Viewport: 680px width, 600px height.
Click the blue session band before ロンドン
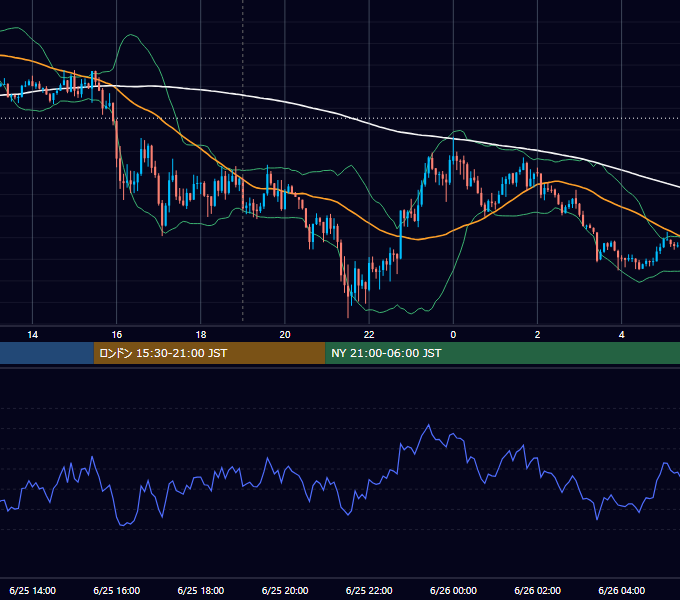[47, 353]
